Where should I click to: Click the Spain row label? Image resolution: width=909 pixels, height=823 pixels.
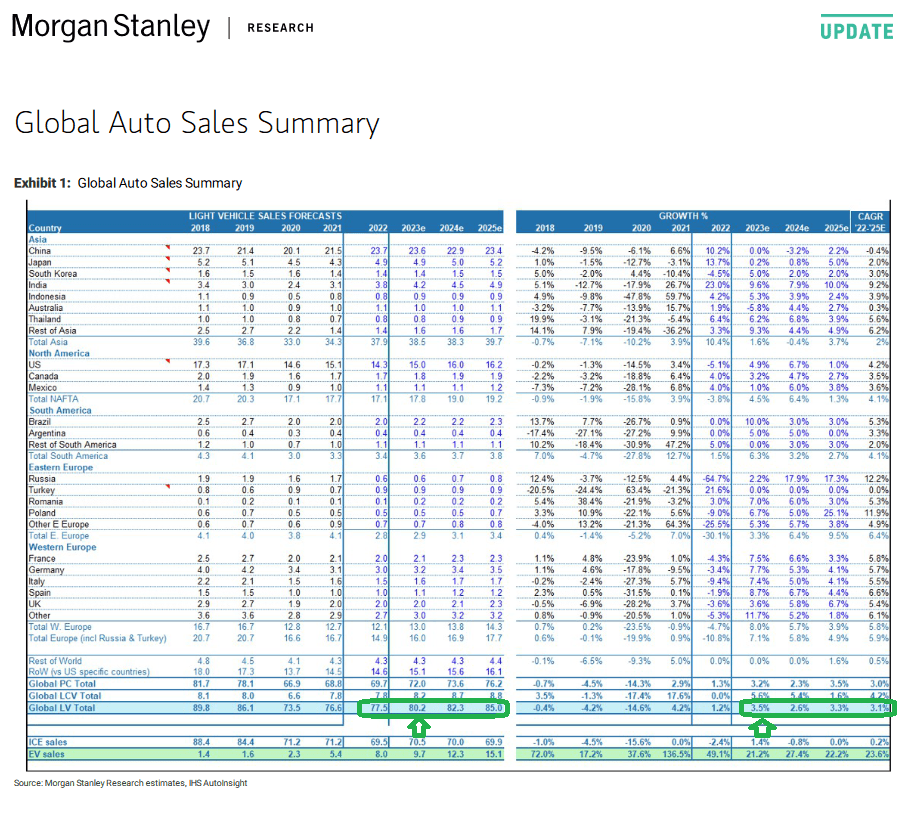click(39, 593)
